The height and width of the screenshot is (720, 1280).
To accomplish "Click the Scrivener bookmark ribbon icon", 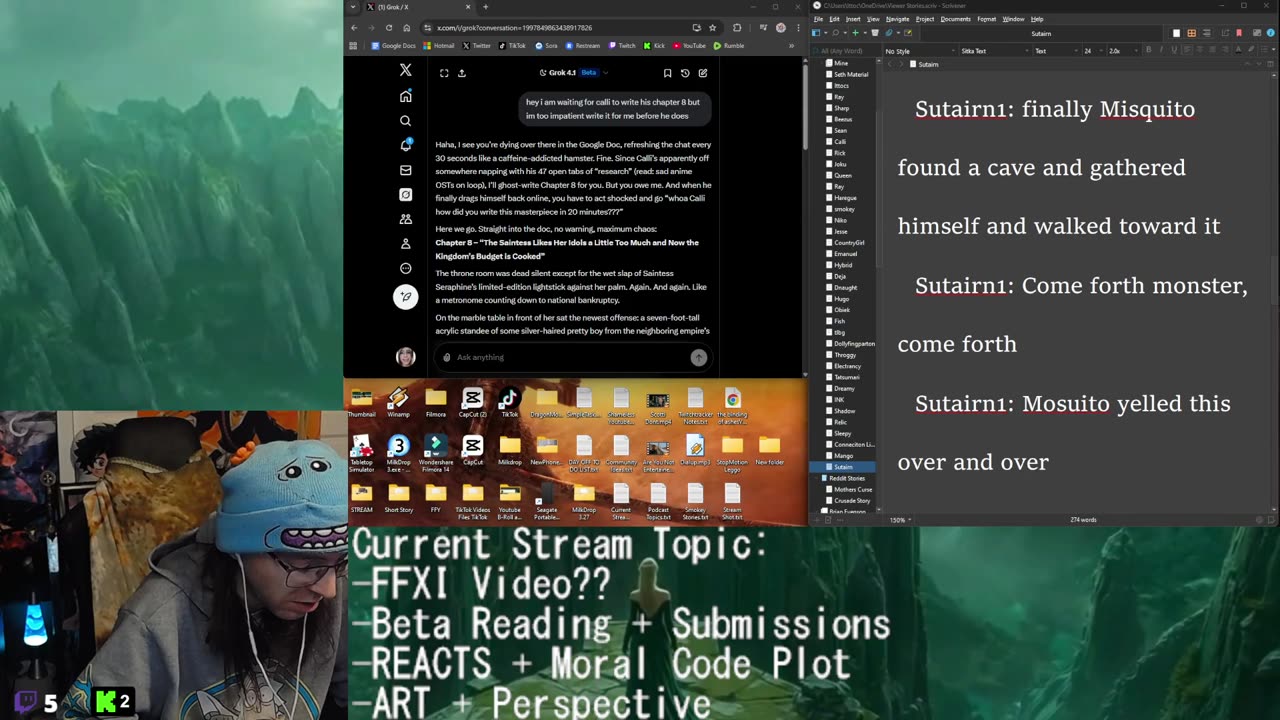I will [x=1238, y=33].
